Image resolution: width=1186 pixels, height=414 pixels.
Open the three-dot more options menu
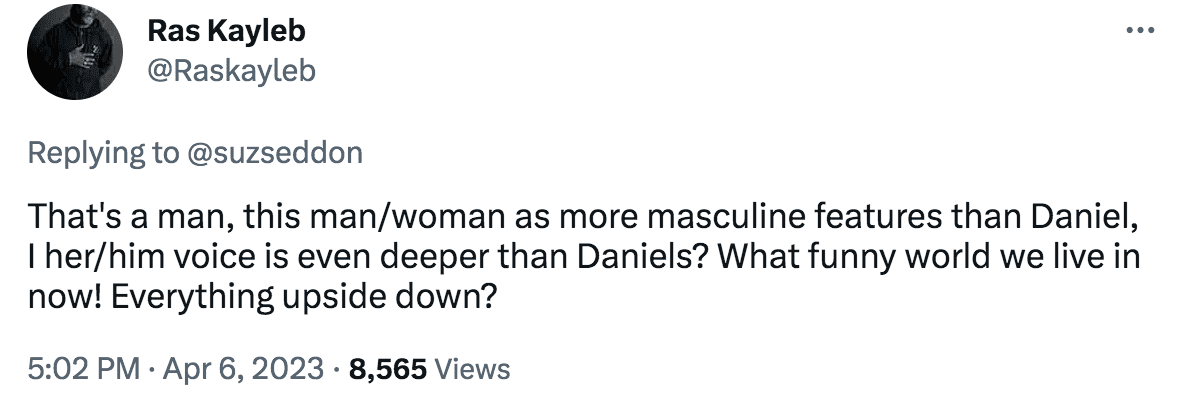tap(1140, 31)
